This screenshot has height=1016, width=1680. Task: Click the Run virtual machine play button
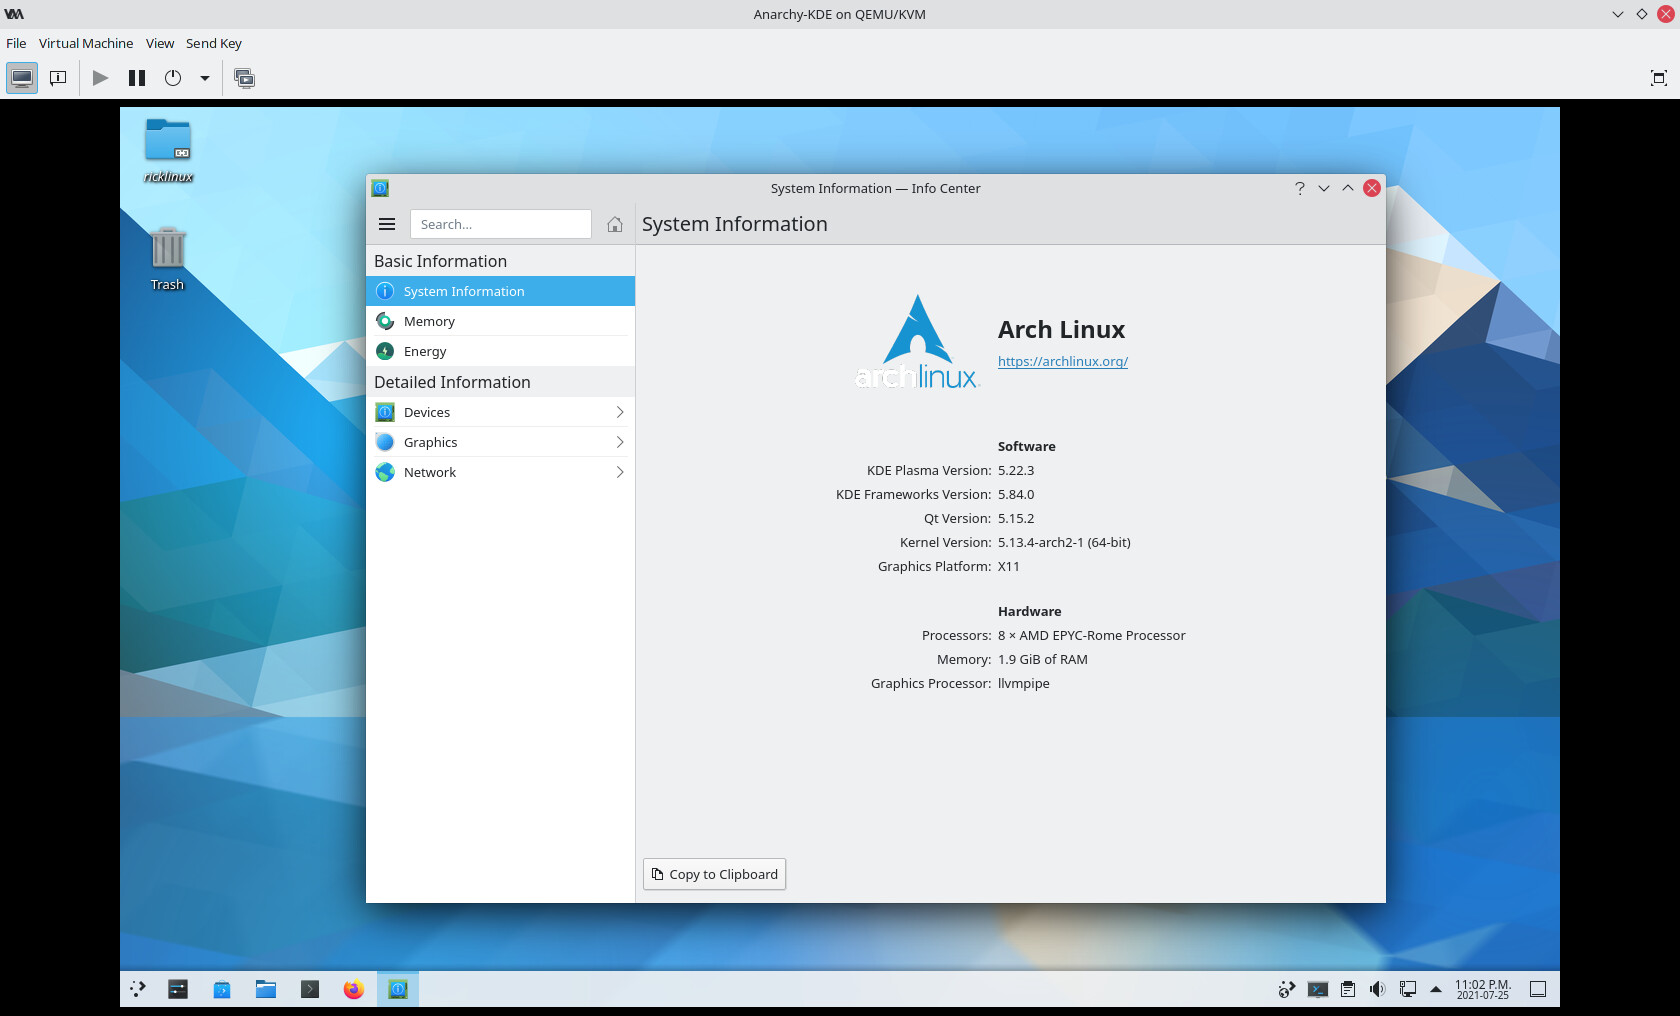click(100, 78)
